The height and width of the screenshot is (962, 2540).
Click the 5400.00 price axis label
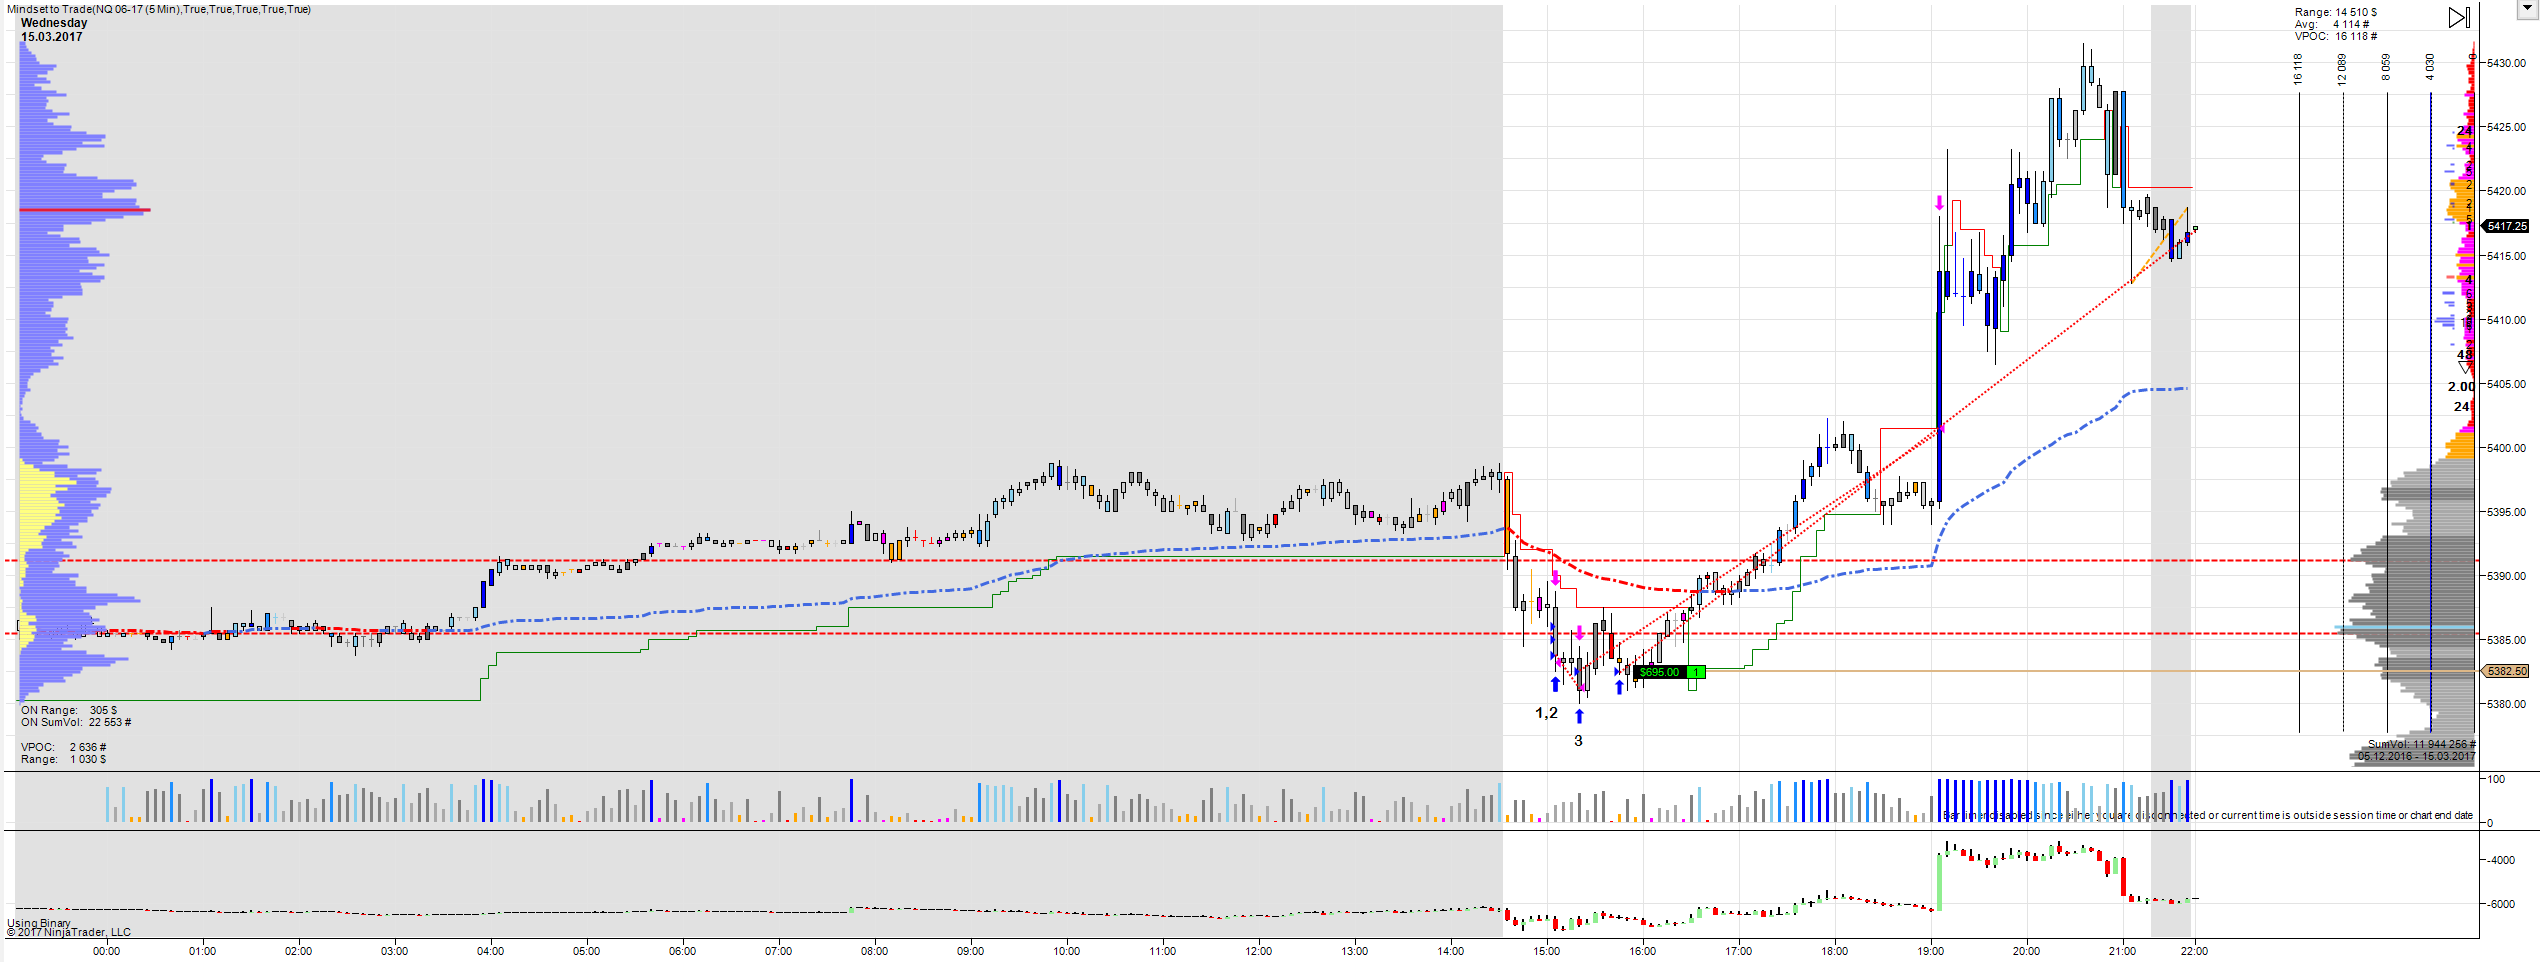click(2506, 448)
